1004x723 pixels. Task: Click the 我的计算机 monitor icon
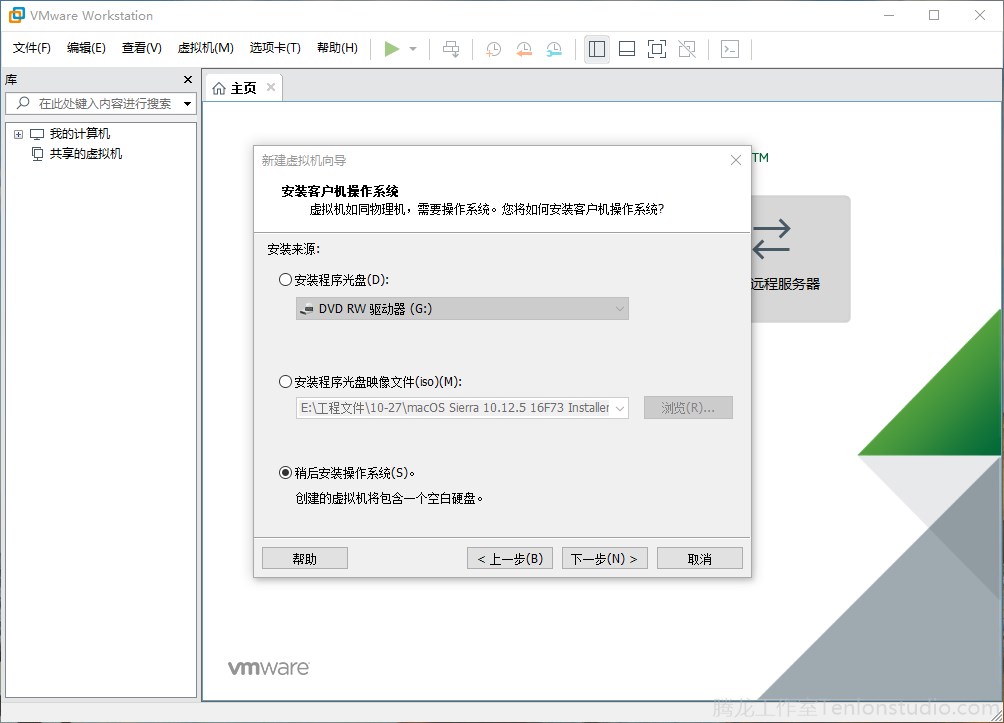37,134
